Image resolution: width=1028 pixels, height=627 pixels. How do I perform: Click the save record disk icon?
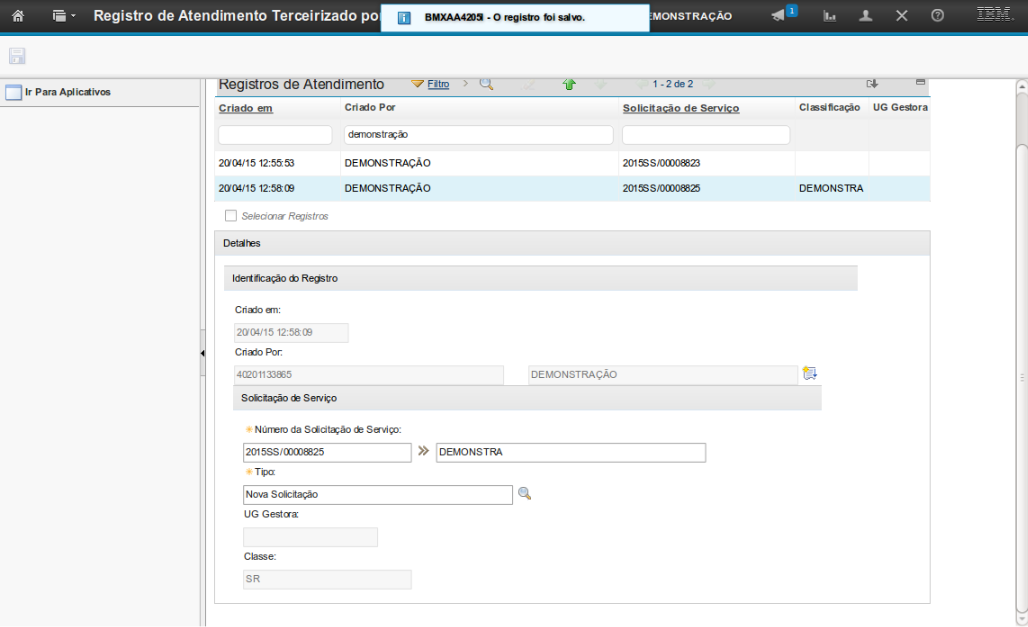pyautogui.click(x=17, y=56)
